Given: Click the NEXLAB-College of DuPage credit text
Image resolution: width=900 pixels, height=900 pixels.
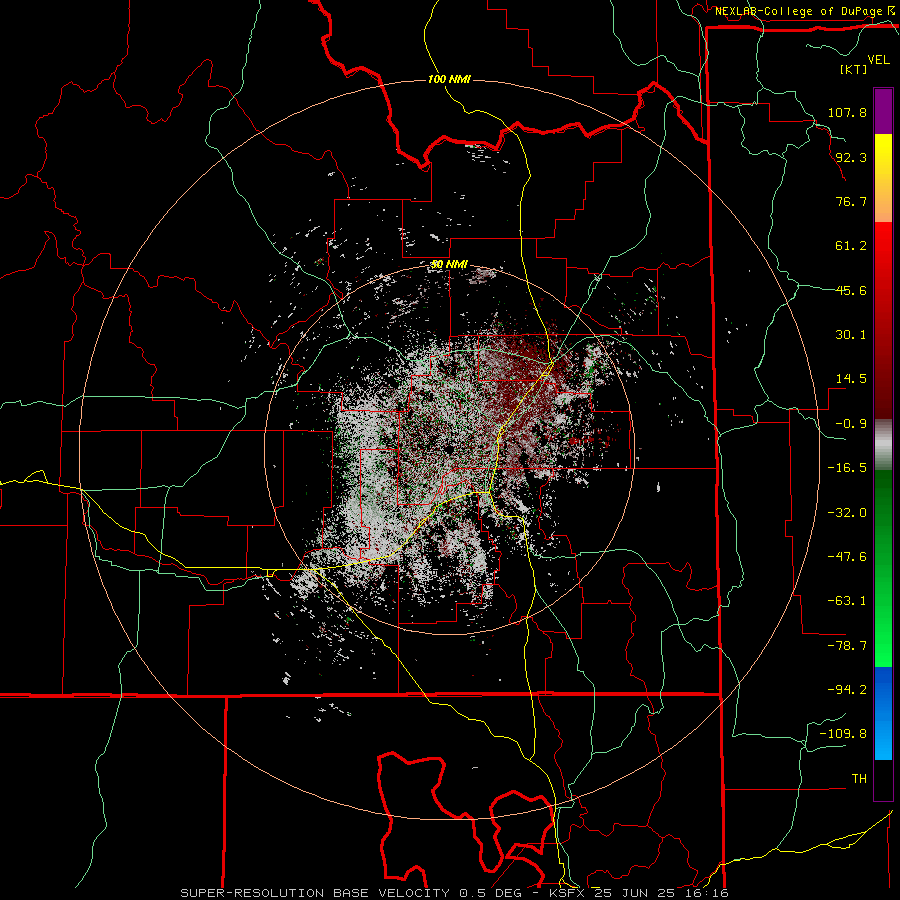Looking at the screenshot, I should point(798,11).
